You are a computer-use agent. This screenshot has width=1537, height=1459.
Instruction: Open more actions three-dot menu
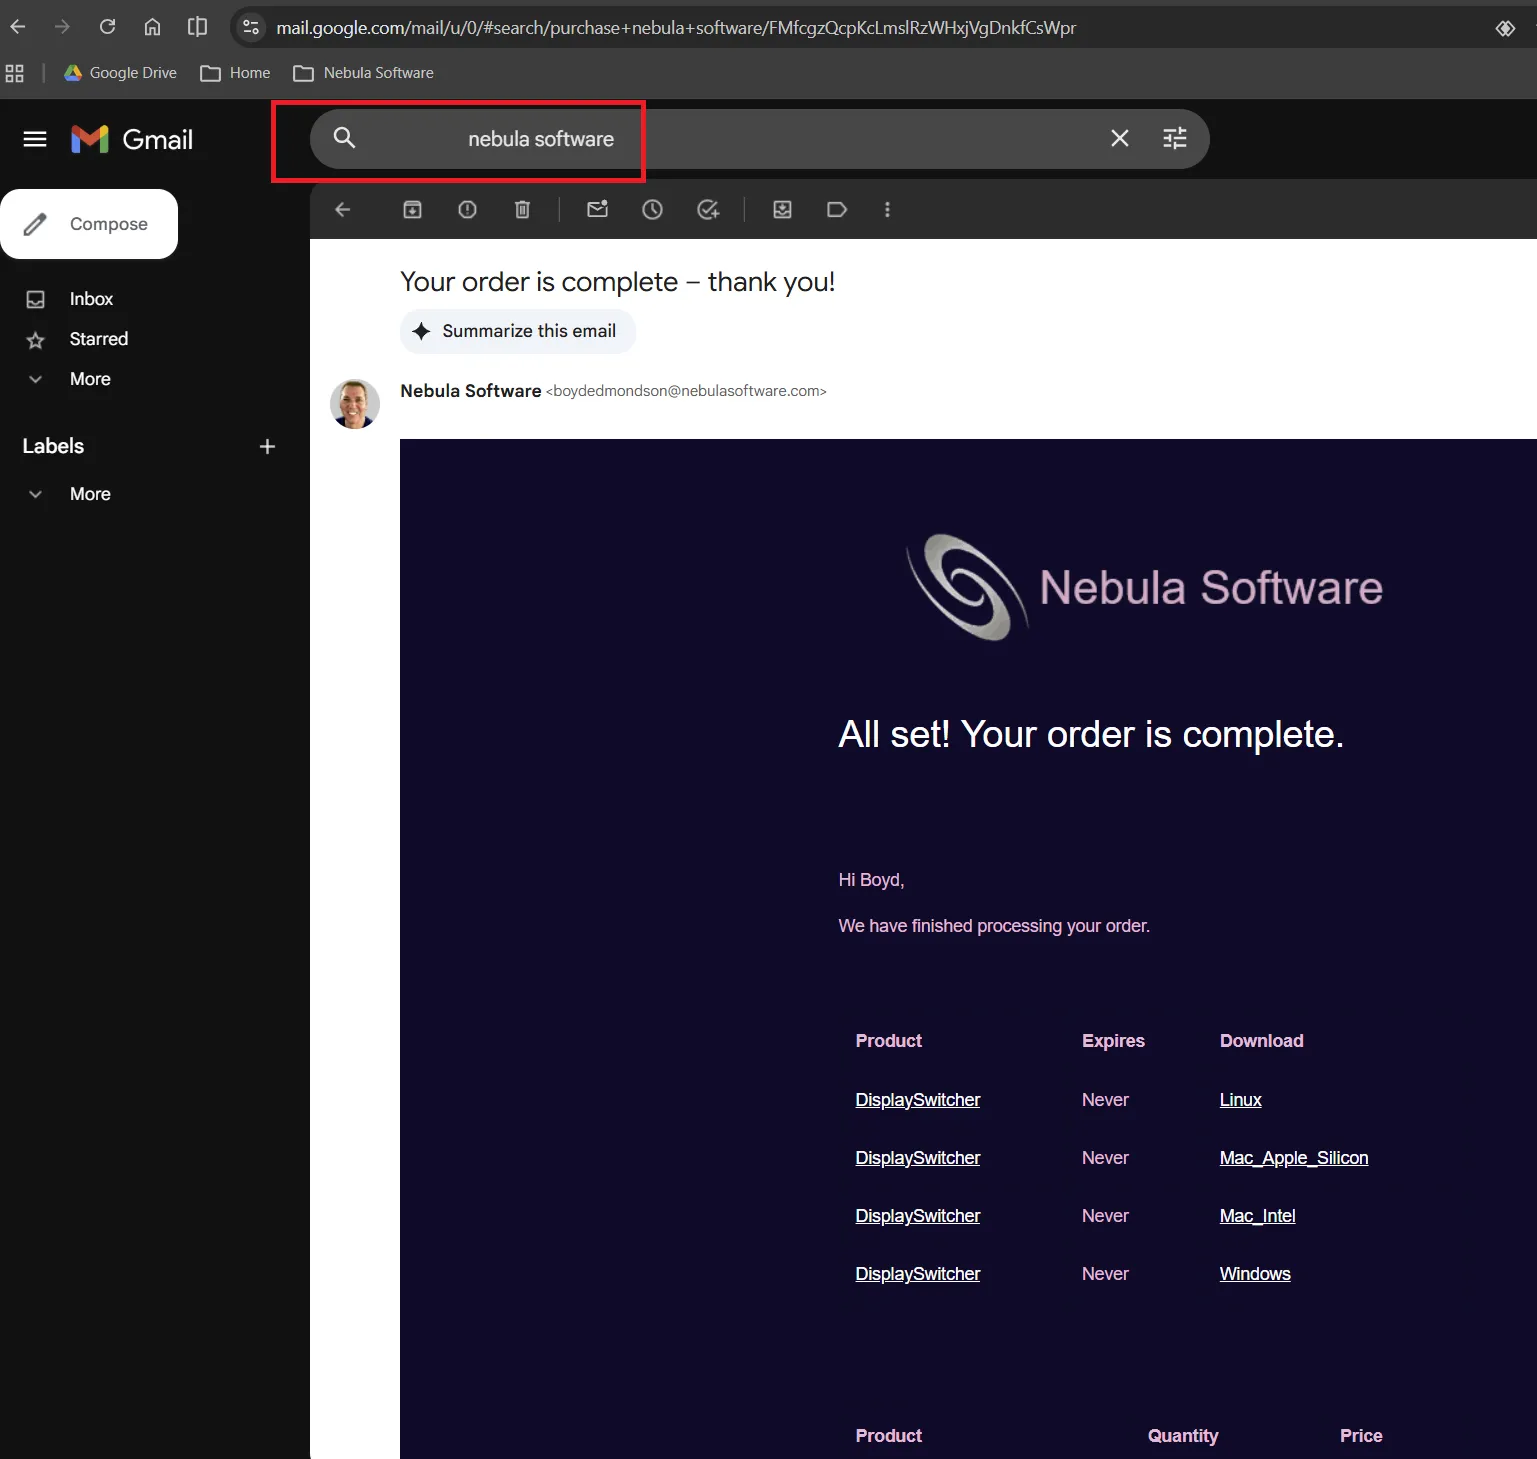pyautogui.click(x=887, y=210)
